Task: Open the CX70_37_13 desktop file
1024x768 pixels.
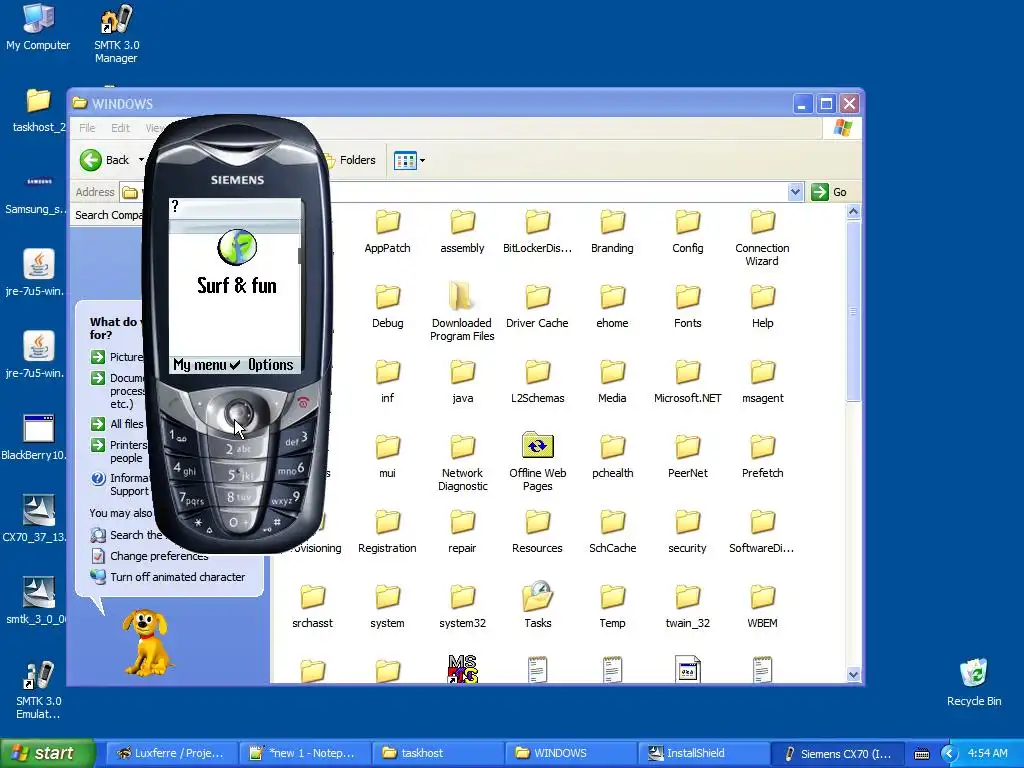Action: point(36,519)
